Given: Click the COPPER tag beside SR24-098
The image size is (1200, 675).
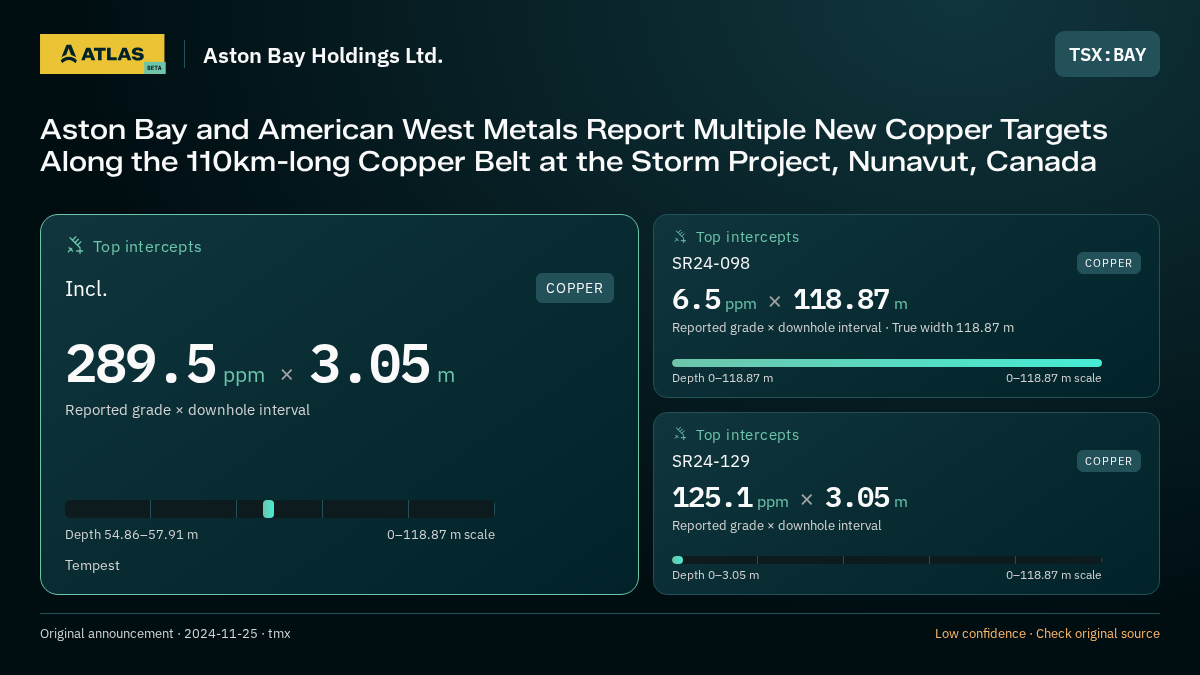Looking at the screenshot, I should coord(1109,263).
